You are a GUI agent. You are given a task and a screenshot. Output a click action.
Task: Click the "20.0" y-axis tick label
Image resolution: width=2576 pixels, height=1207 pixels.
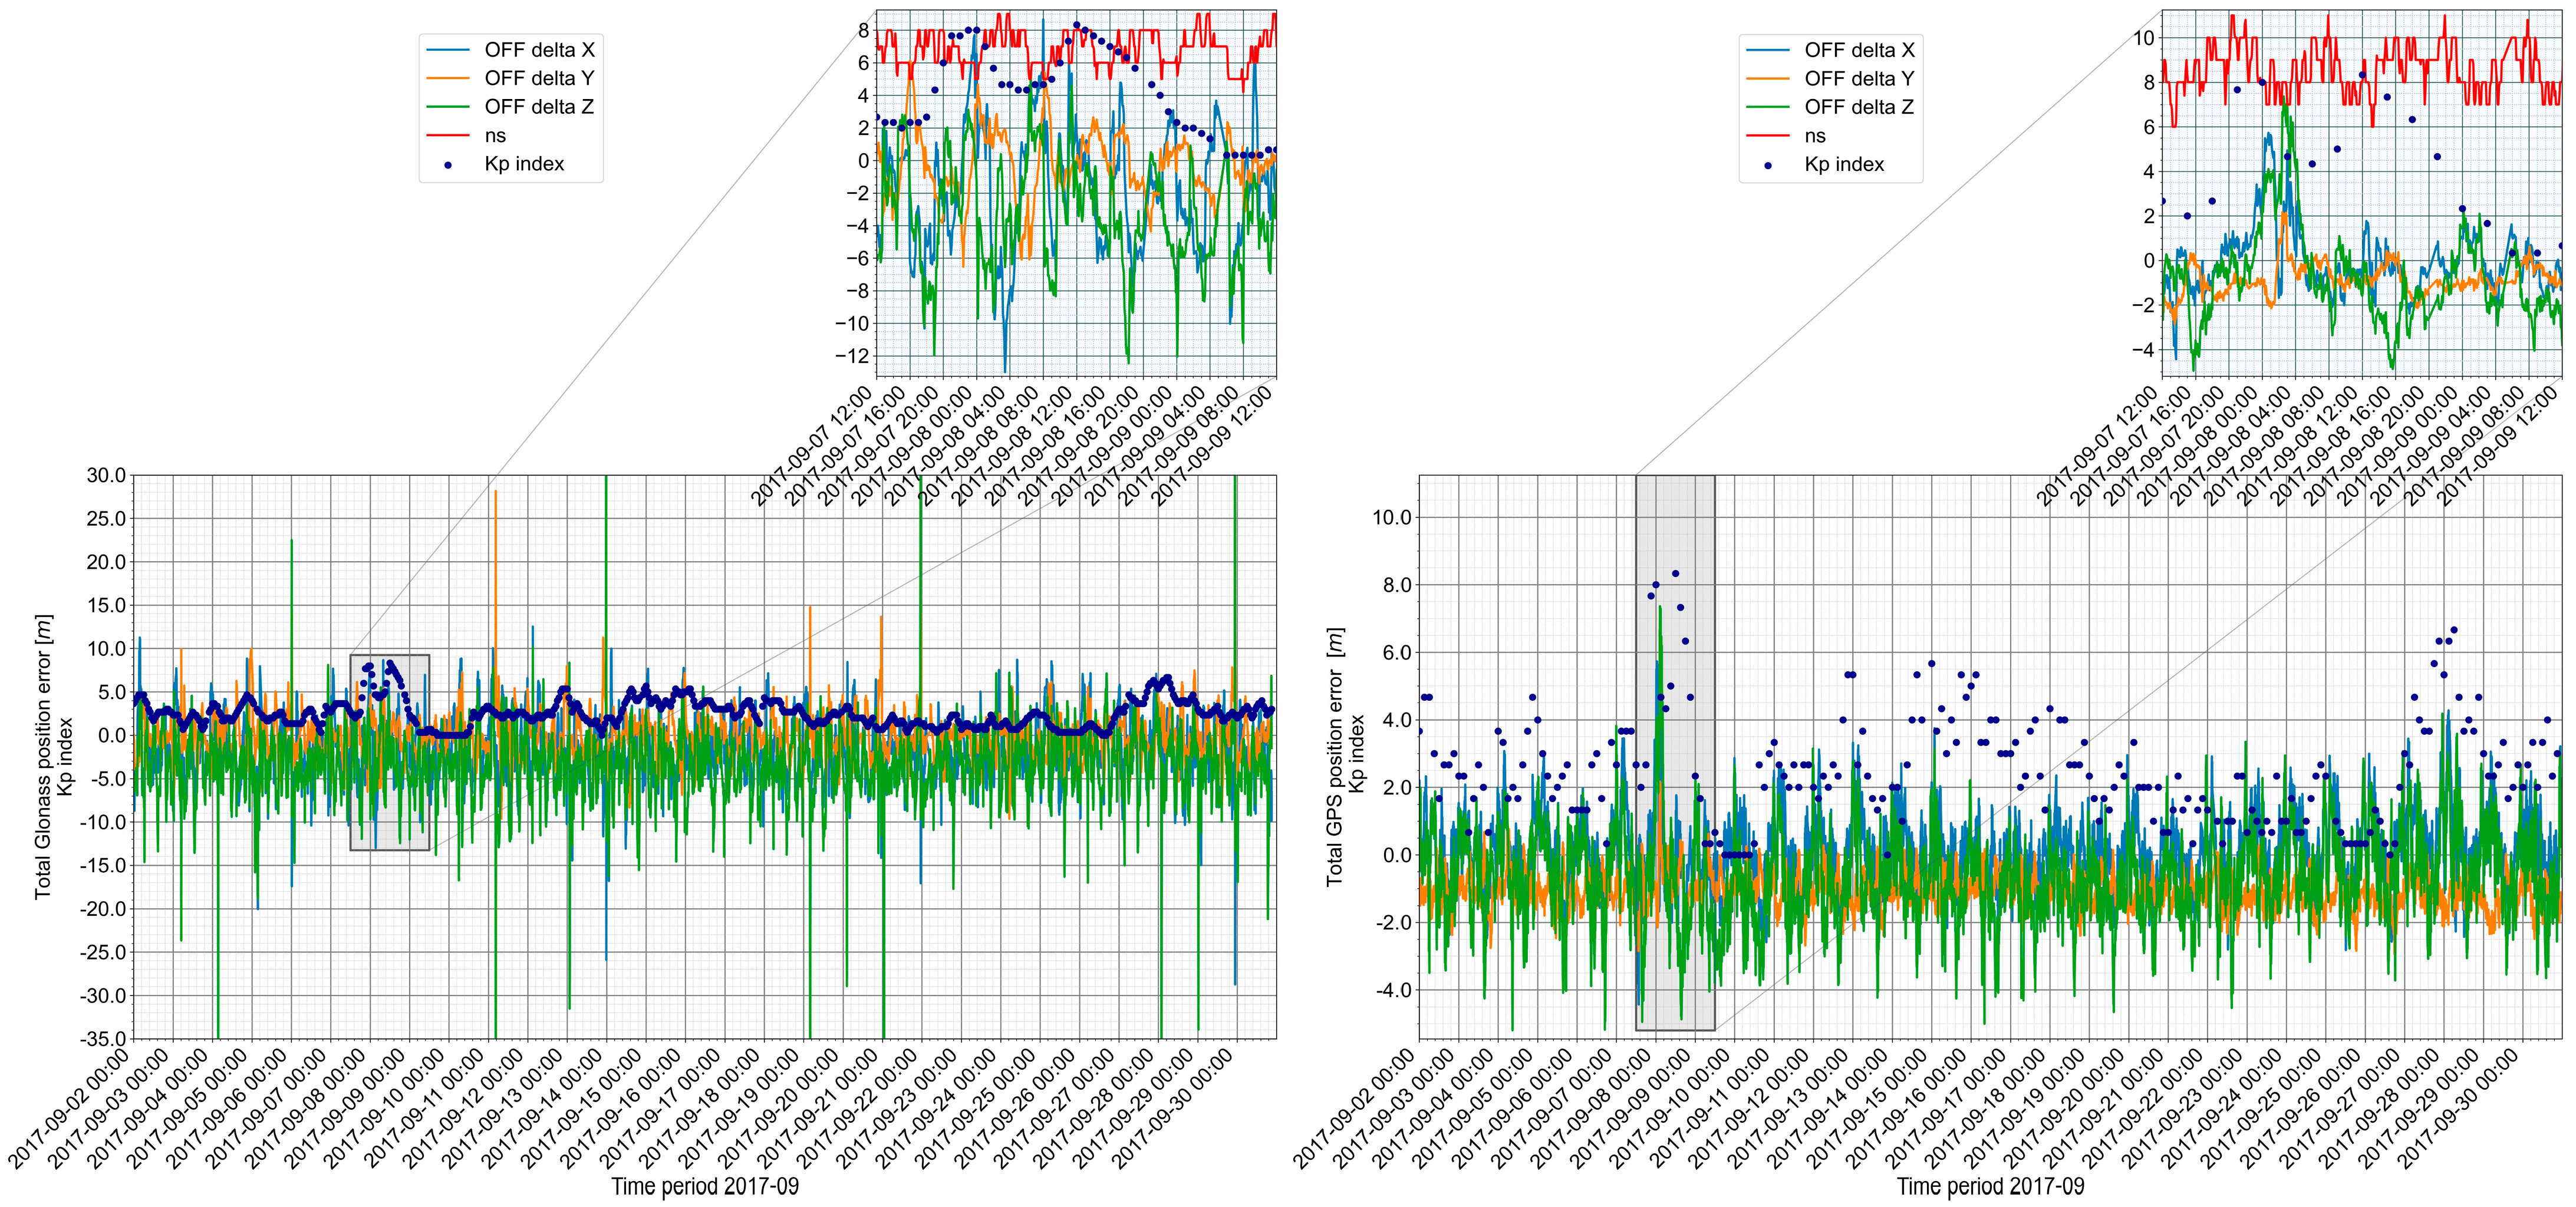pyautogui.click(x=106, y=562)
